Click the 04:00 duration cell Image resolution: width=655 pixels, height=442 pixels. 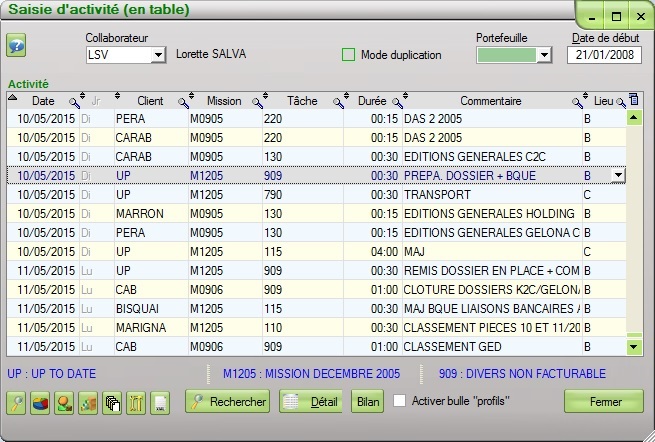[373, 251]
